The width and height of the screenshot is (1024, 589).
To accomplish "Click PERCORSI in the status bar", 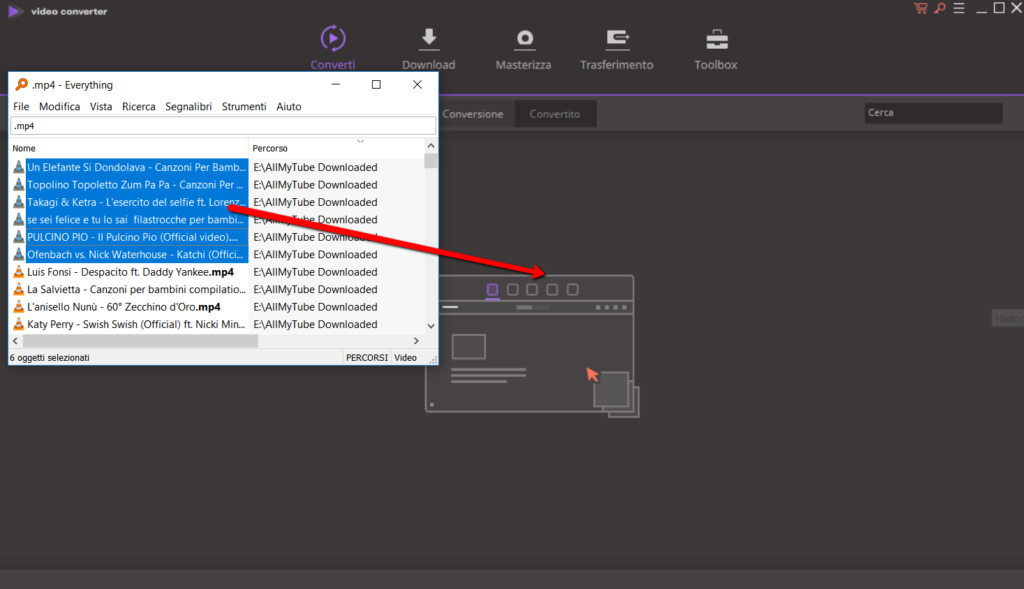I will [367, 358].
